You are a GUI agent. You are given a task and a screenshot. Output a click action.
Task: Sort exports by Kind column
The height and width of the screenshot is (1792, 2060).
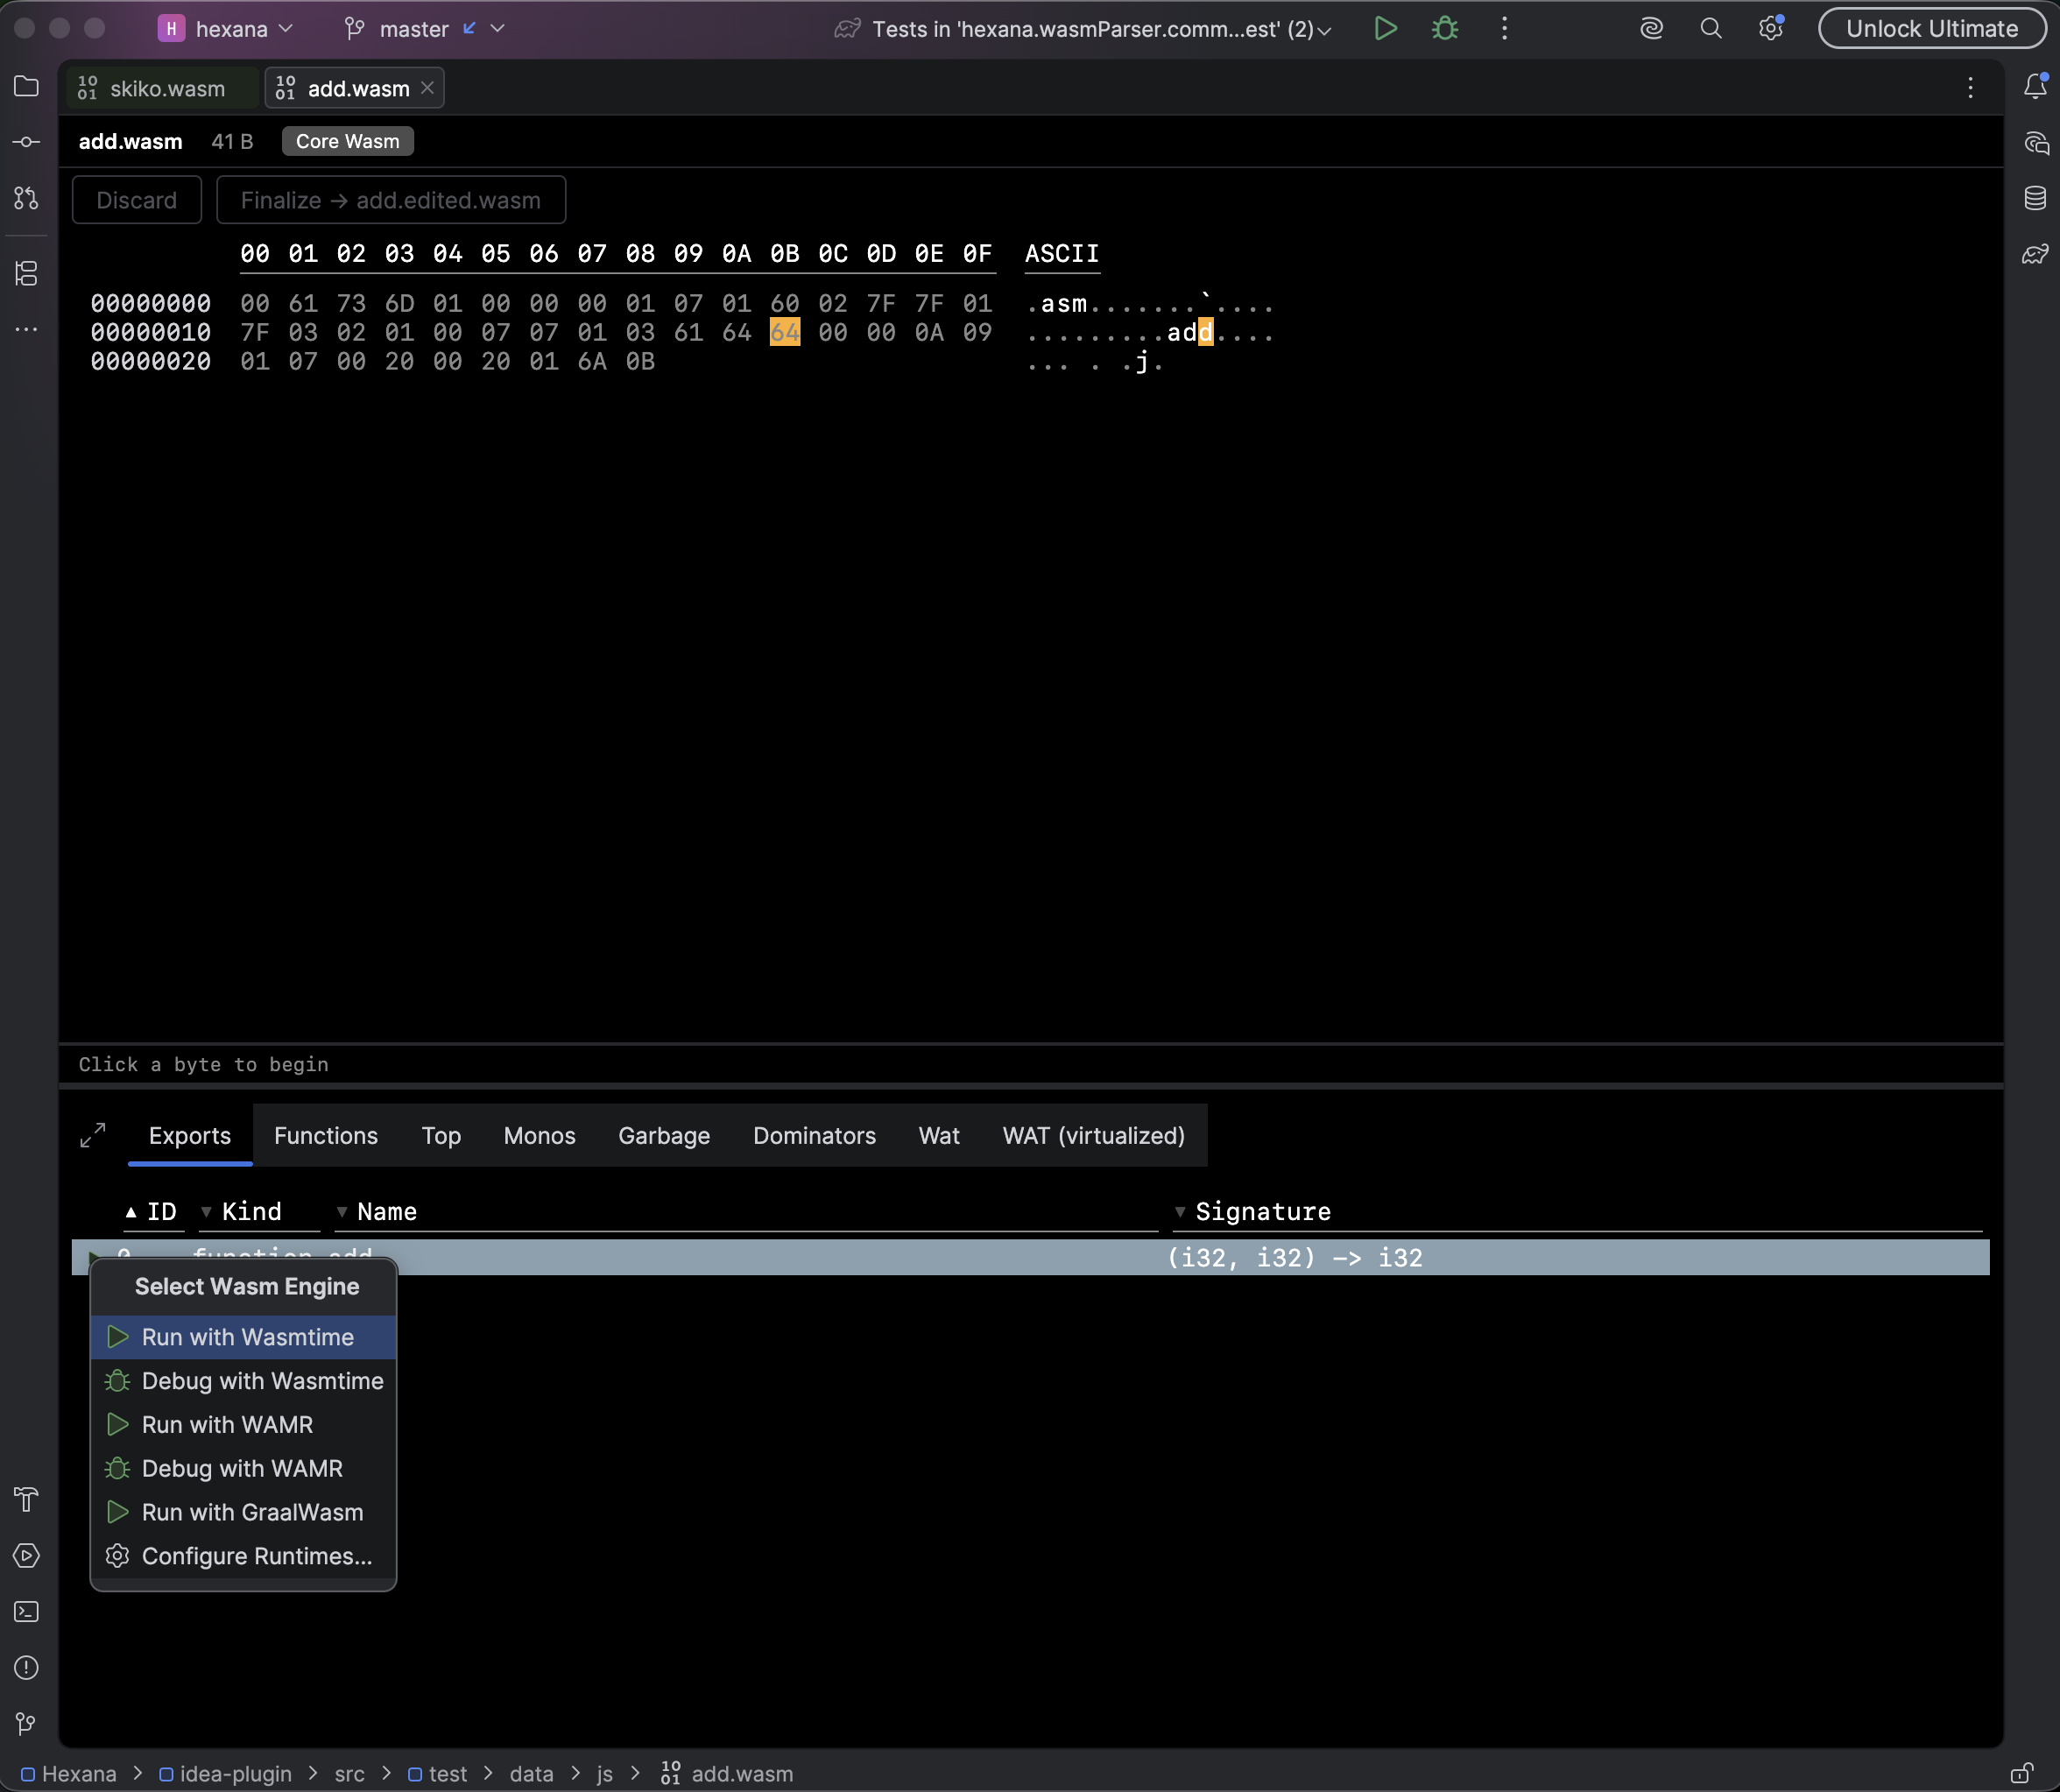(258, 1211)
